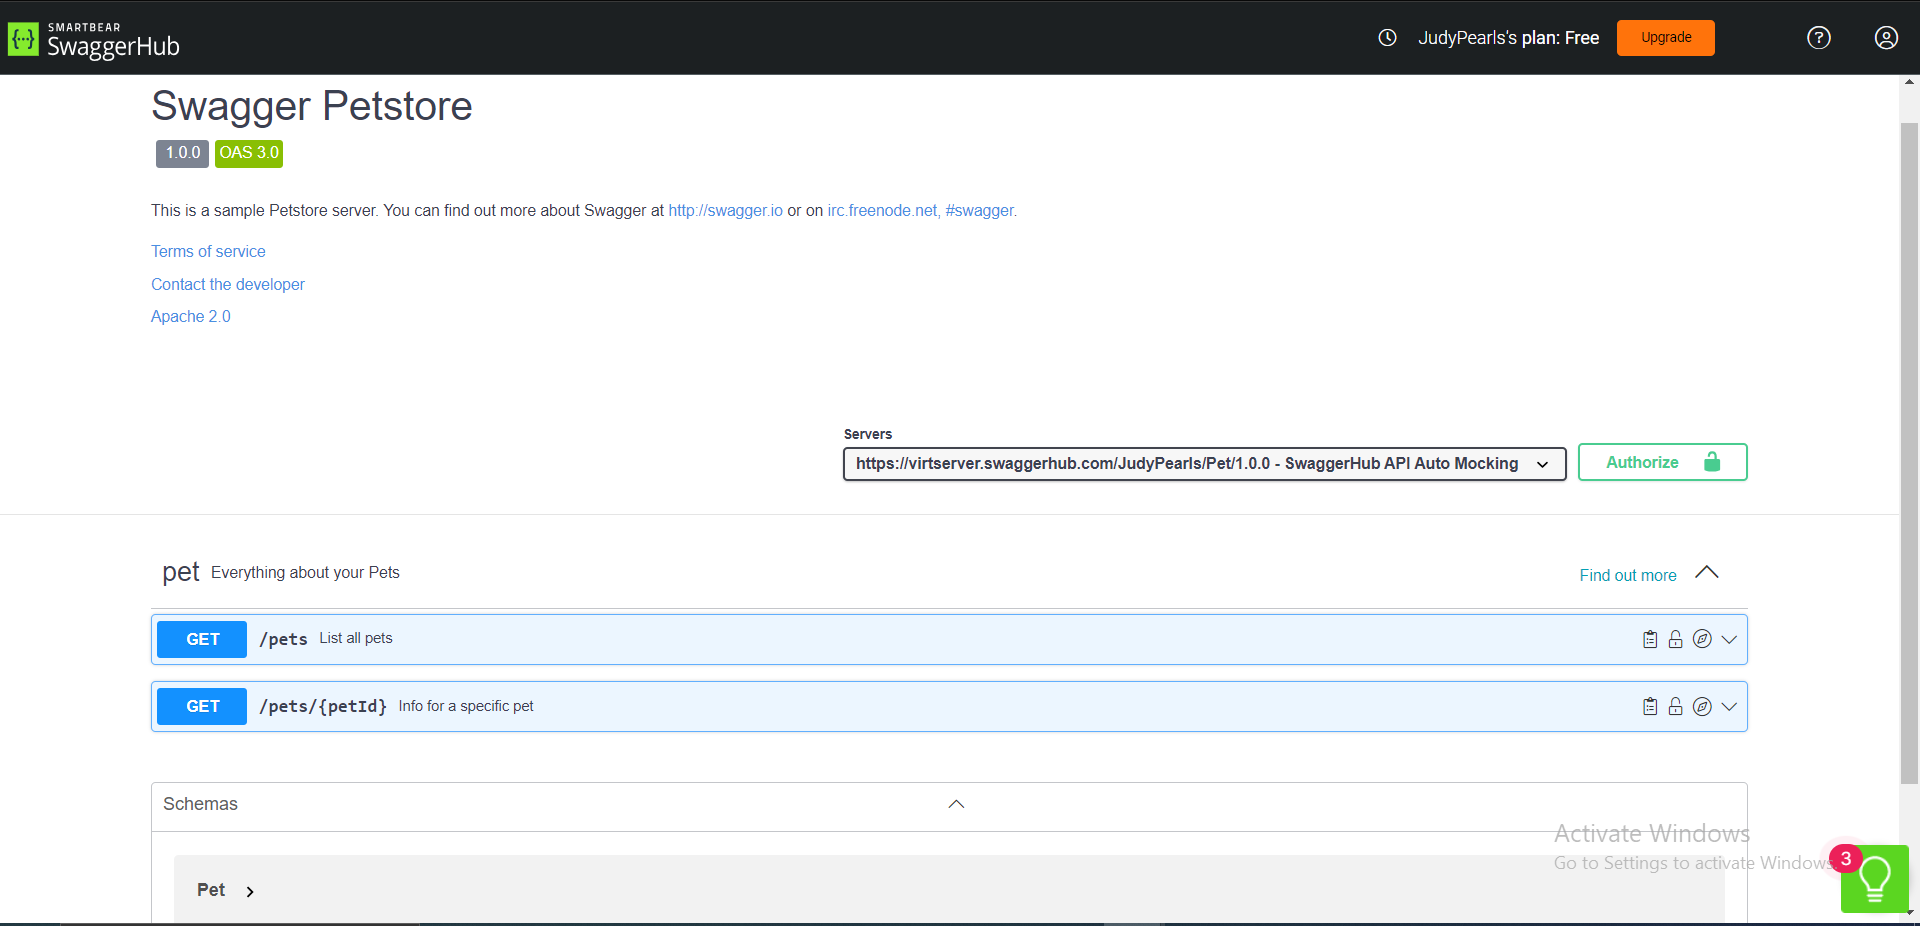
Task: Open the Terms of service link
Action: (x=208, y=252)
